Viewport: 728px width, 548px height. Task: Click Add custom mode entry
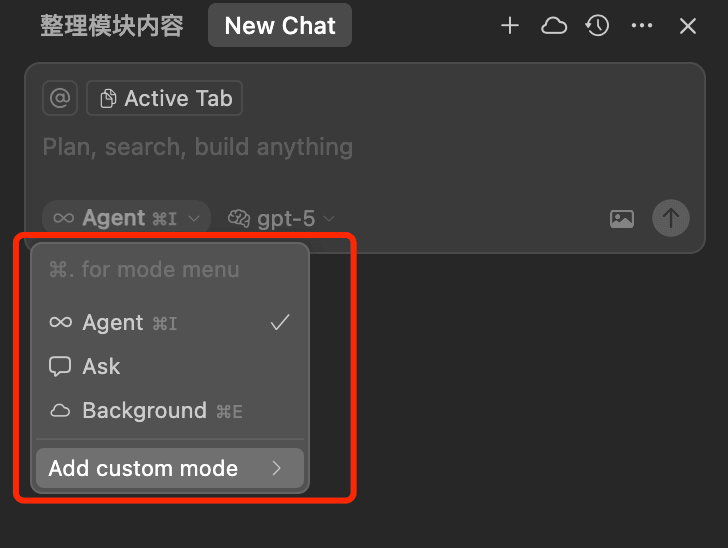[x=170, y=468]
